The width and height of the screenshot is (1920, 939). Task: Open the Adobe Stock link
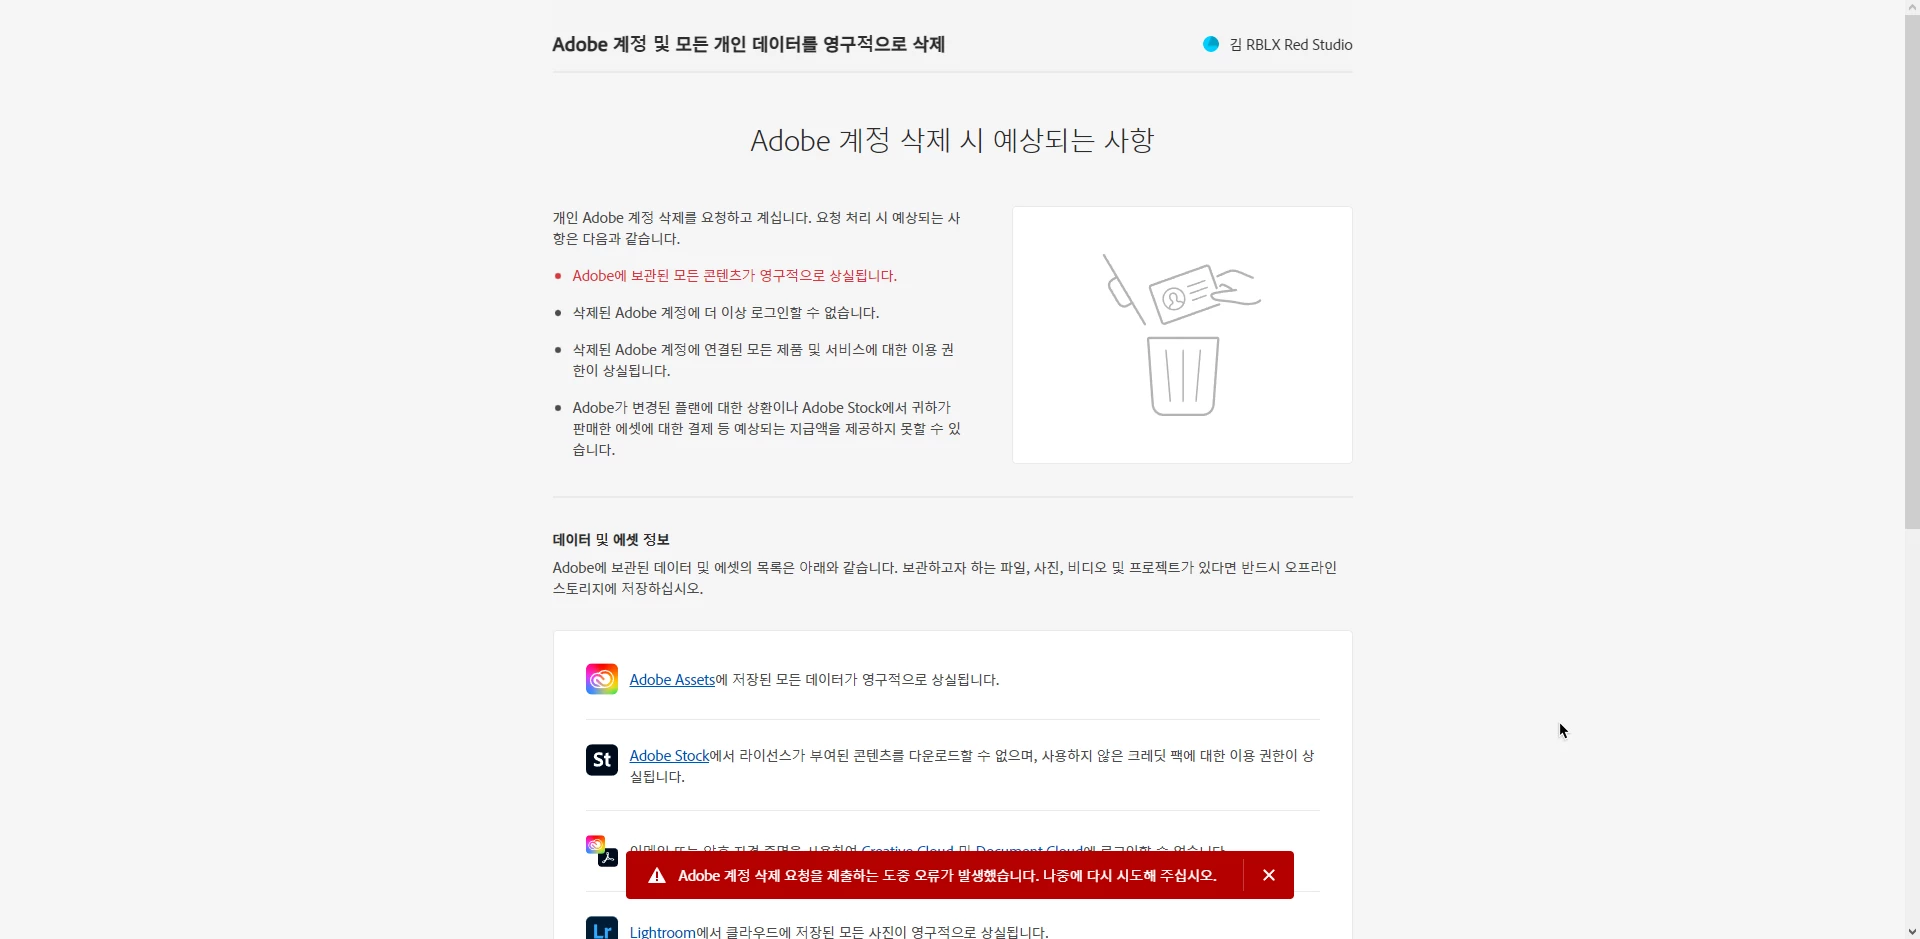point(669,756)
